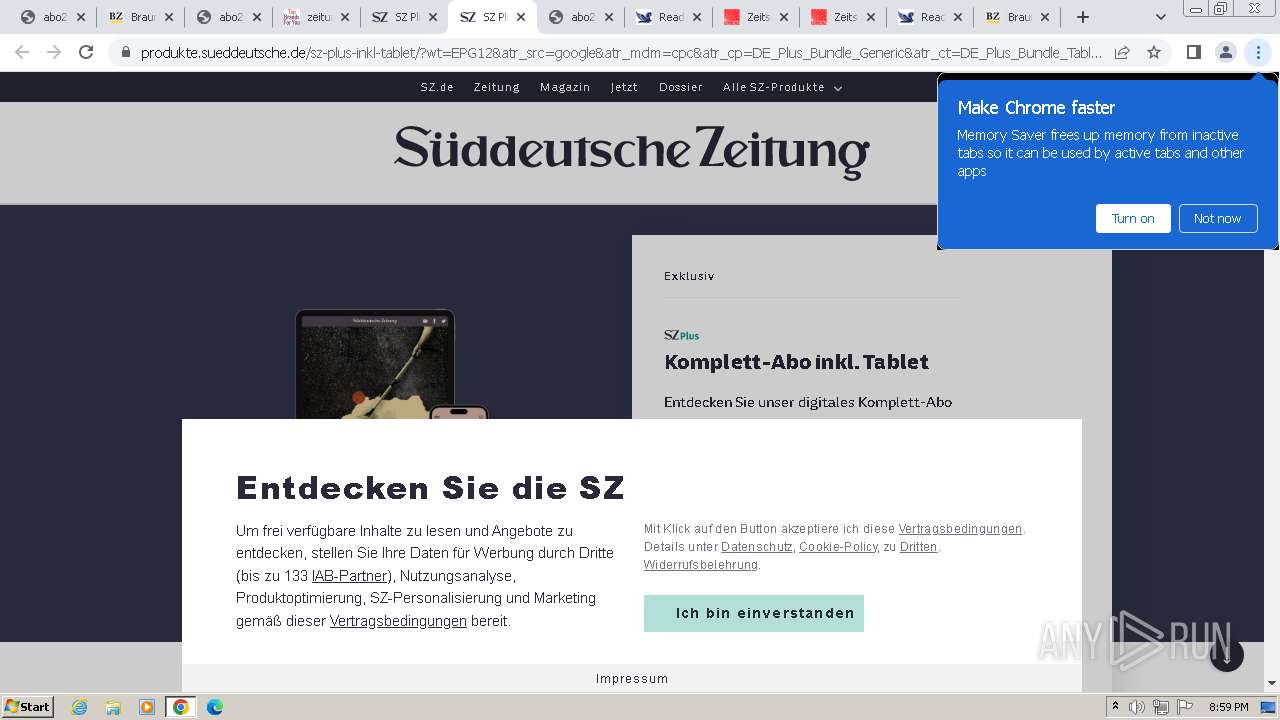The height and width of the screenshot is (720, 1280).
Task: Select the Chrome taskbar icon
Action: (181, 707)
